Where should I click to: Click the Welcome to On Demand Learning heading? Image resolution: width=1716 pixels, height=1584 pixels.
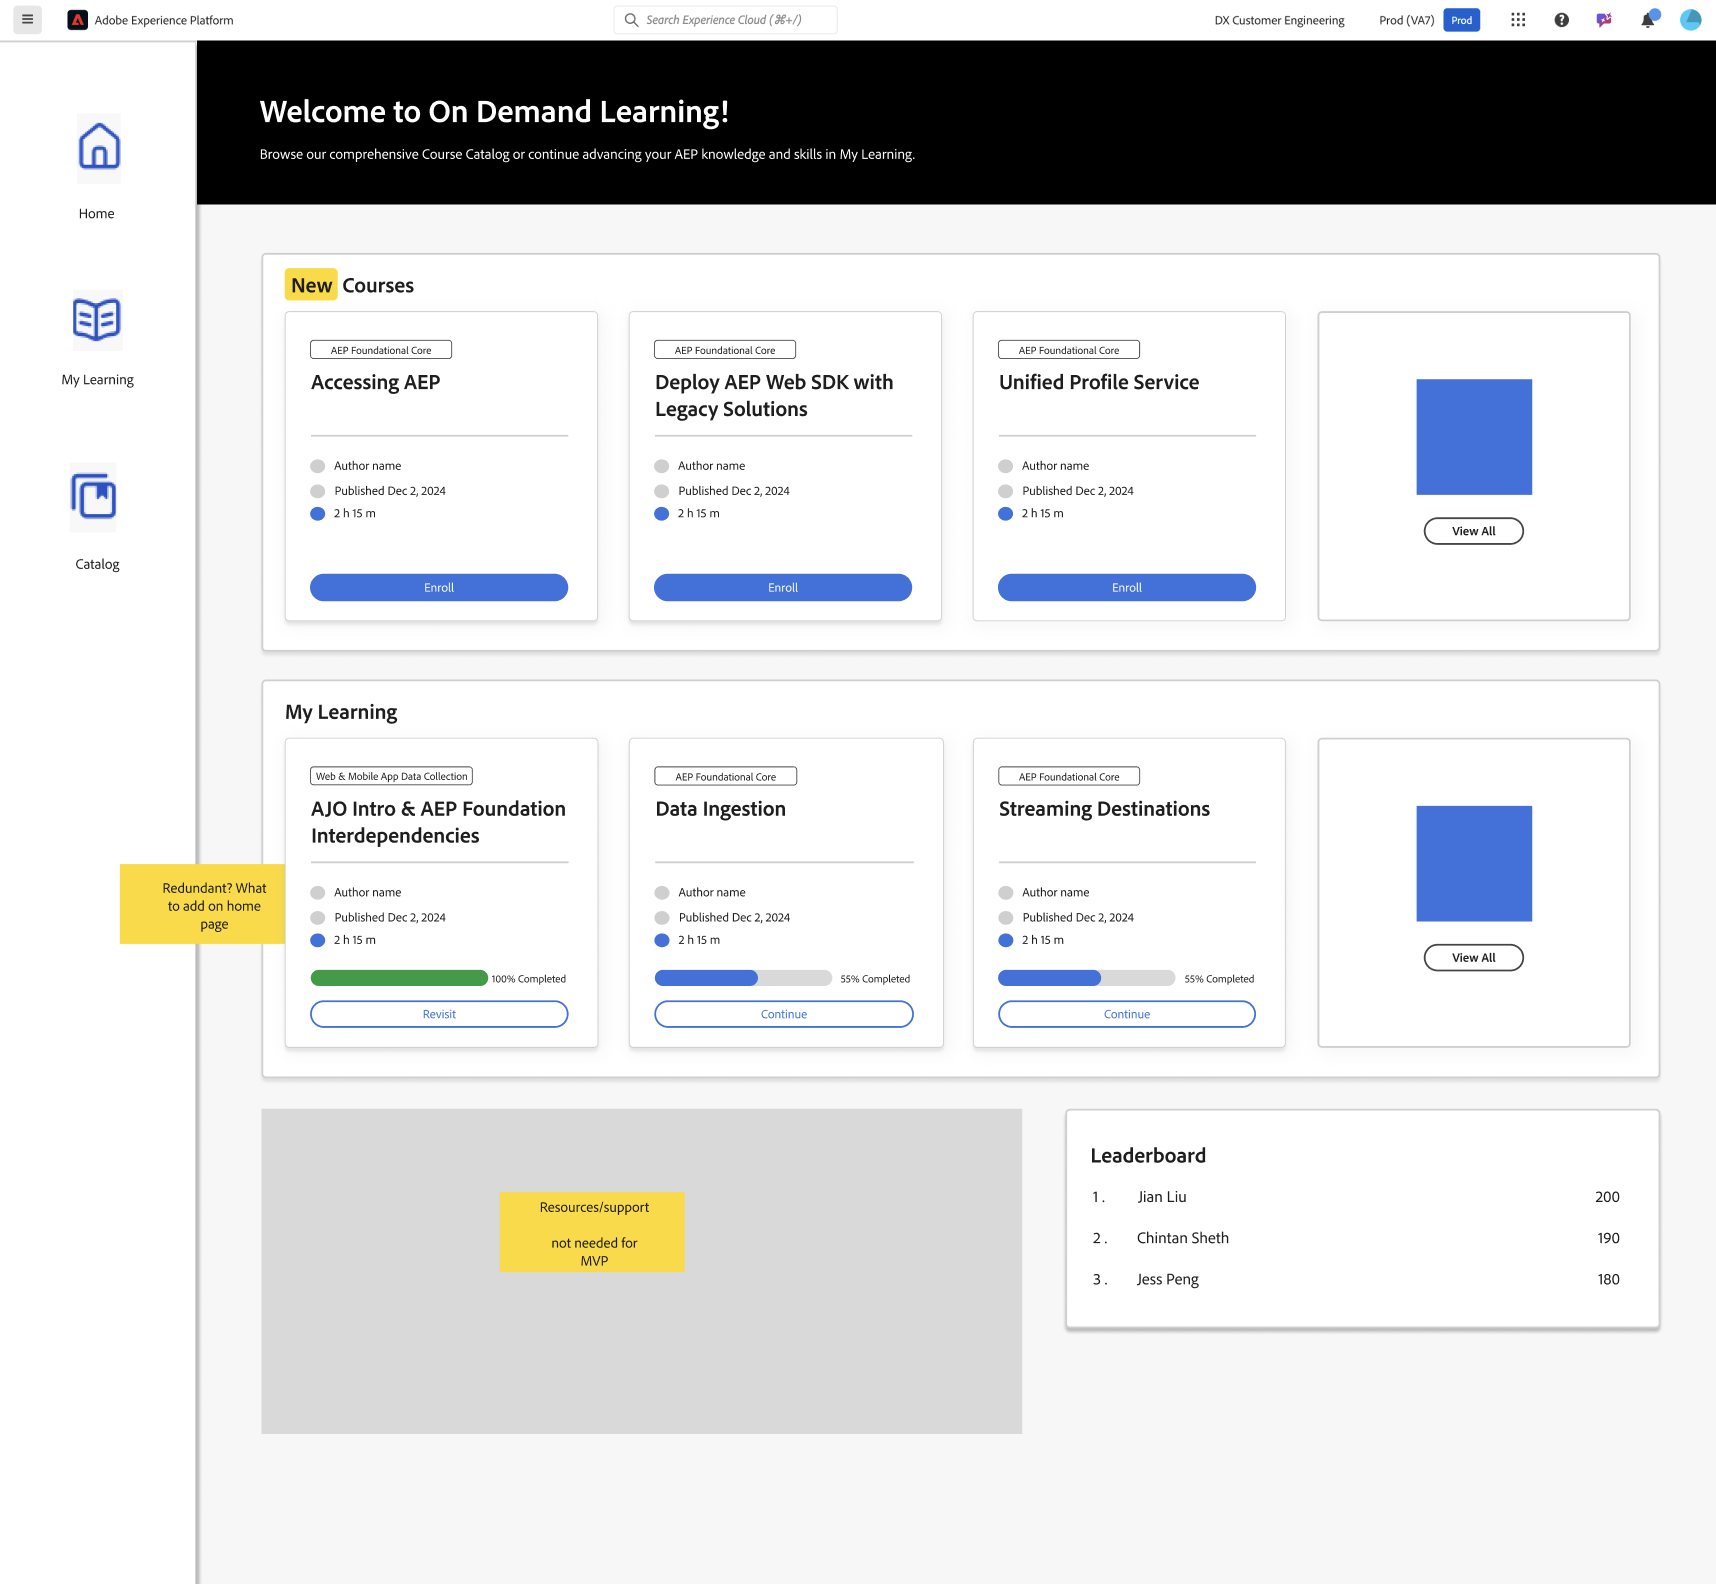(494, 112)
